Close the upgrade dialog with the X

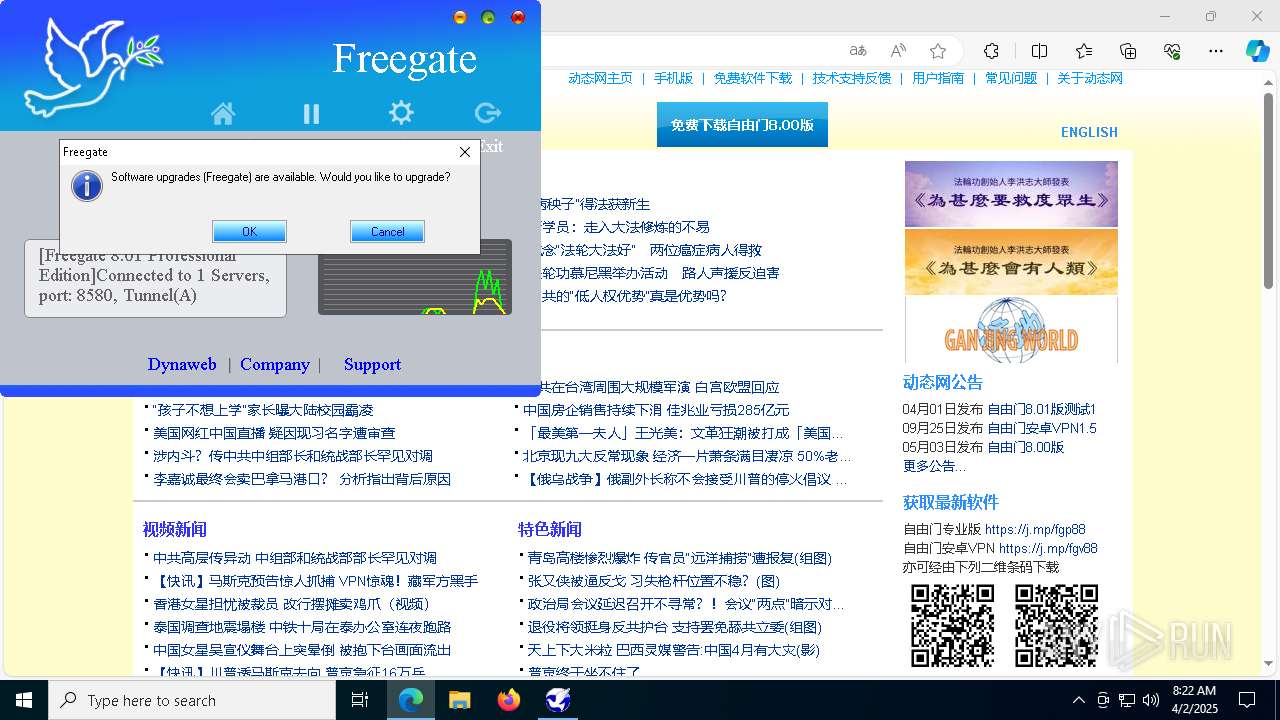[465, 152]
